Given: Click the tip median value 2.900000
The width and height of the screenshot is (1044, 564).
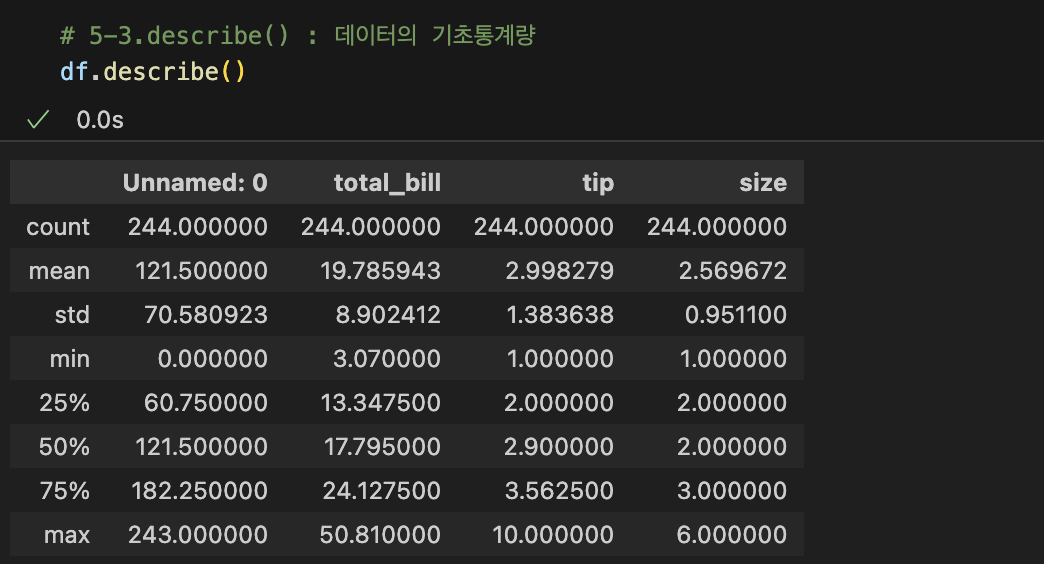Looking at the screenshot, I should click(x=559, y=447).
